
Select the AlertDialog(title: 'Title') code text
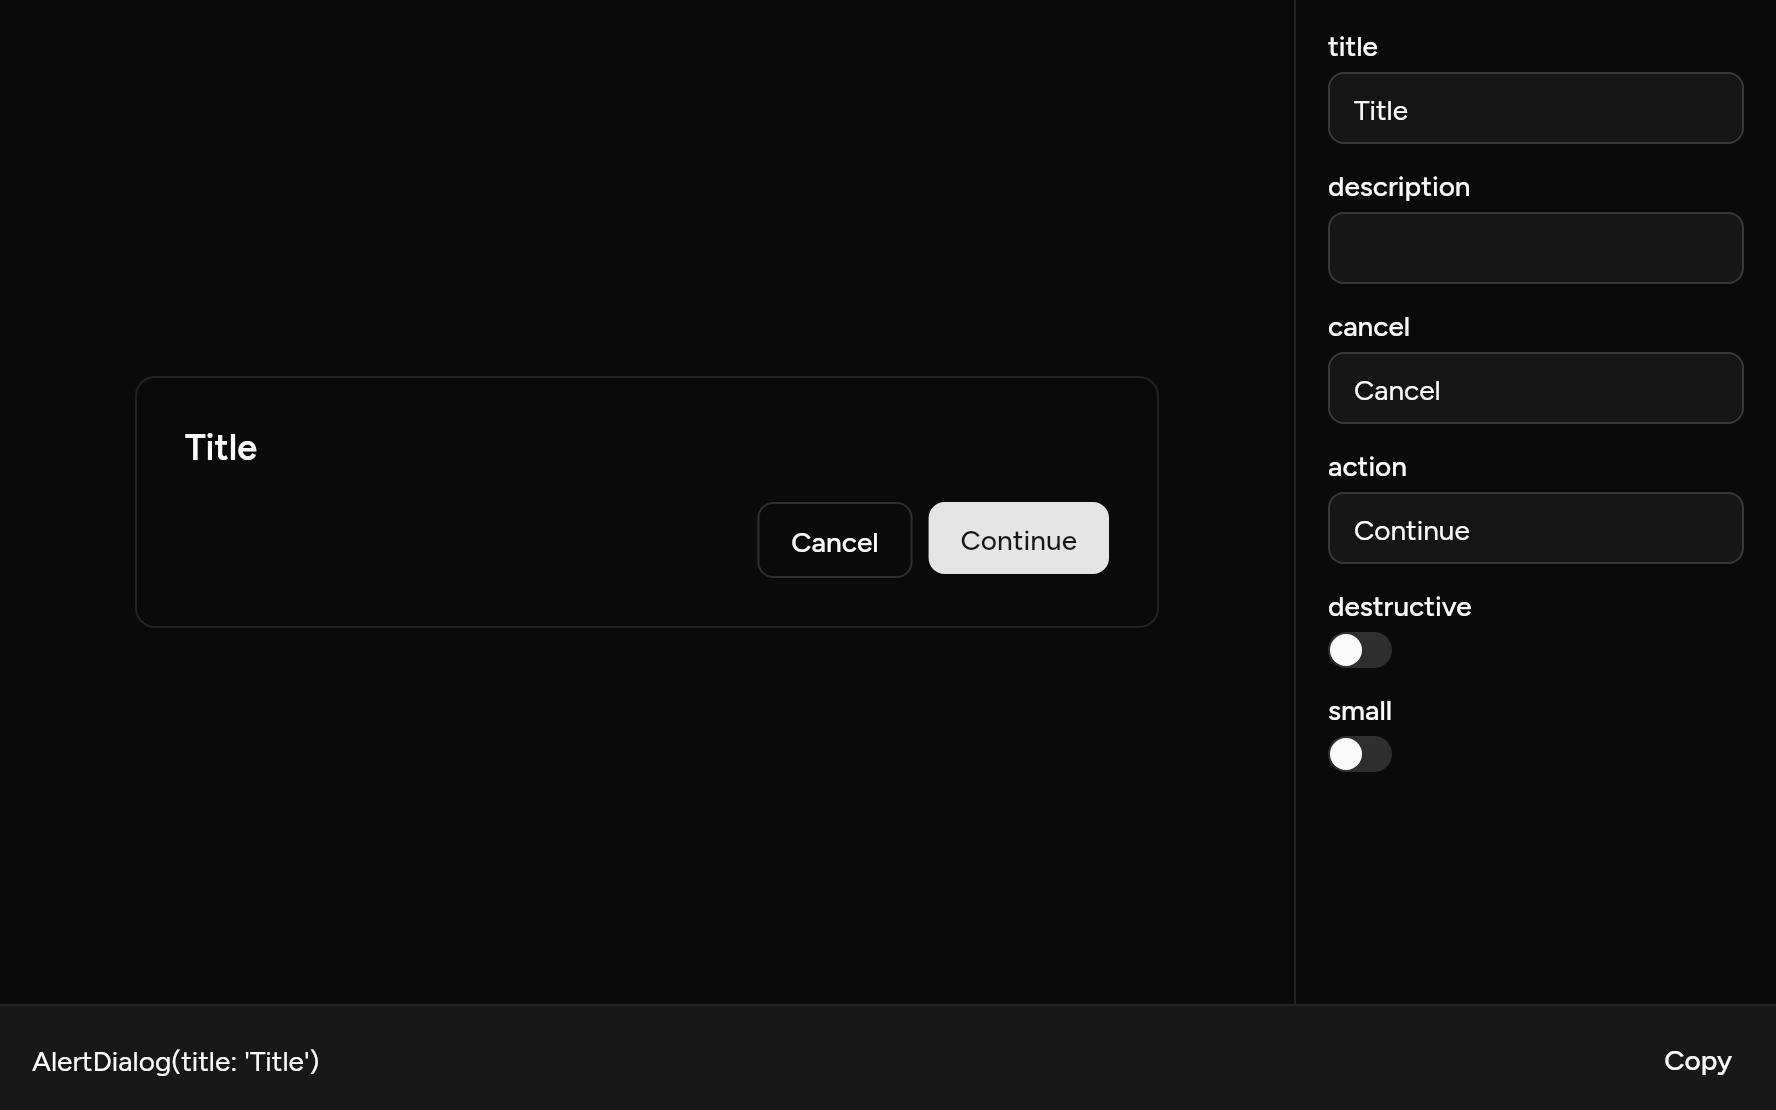point(176,1061)
